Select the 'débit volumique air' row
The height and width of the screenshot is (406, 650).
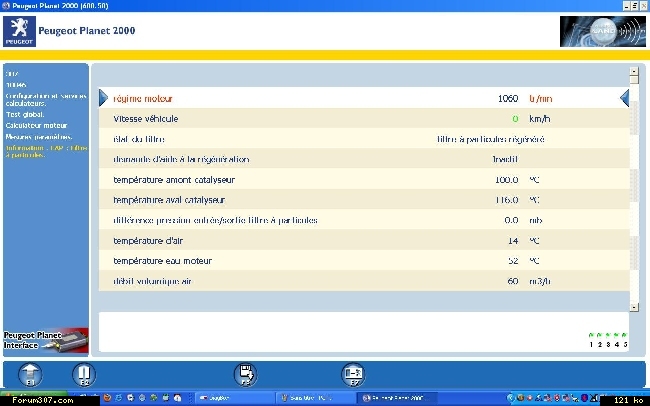tap(364, 281)
